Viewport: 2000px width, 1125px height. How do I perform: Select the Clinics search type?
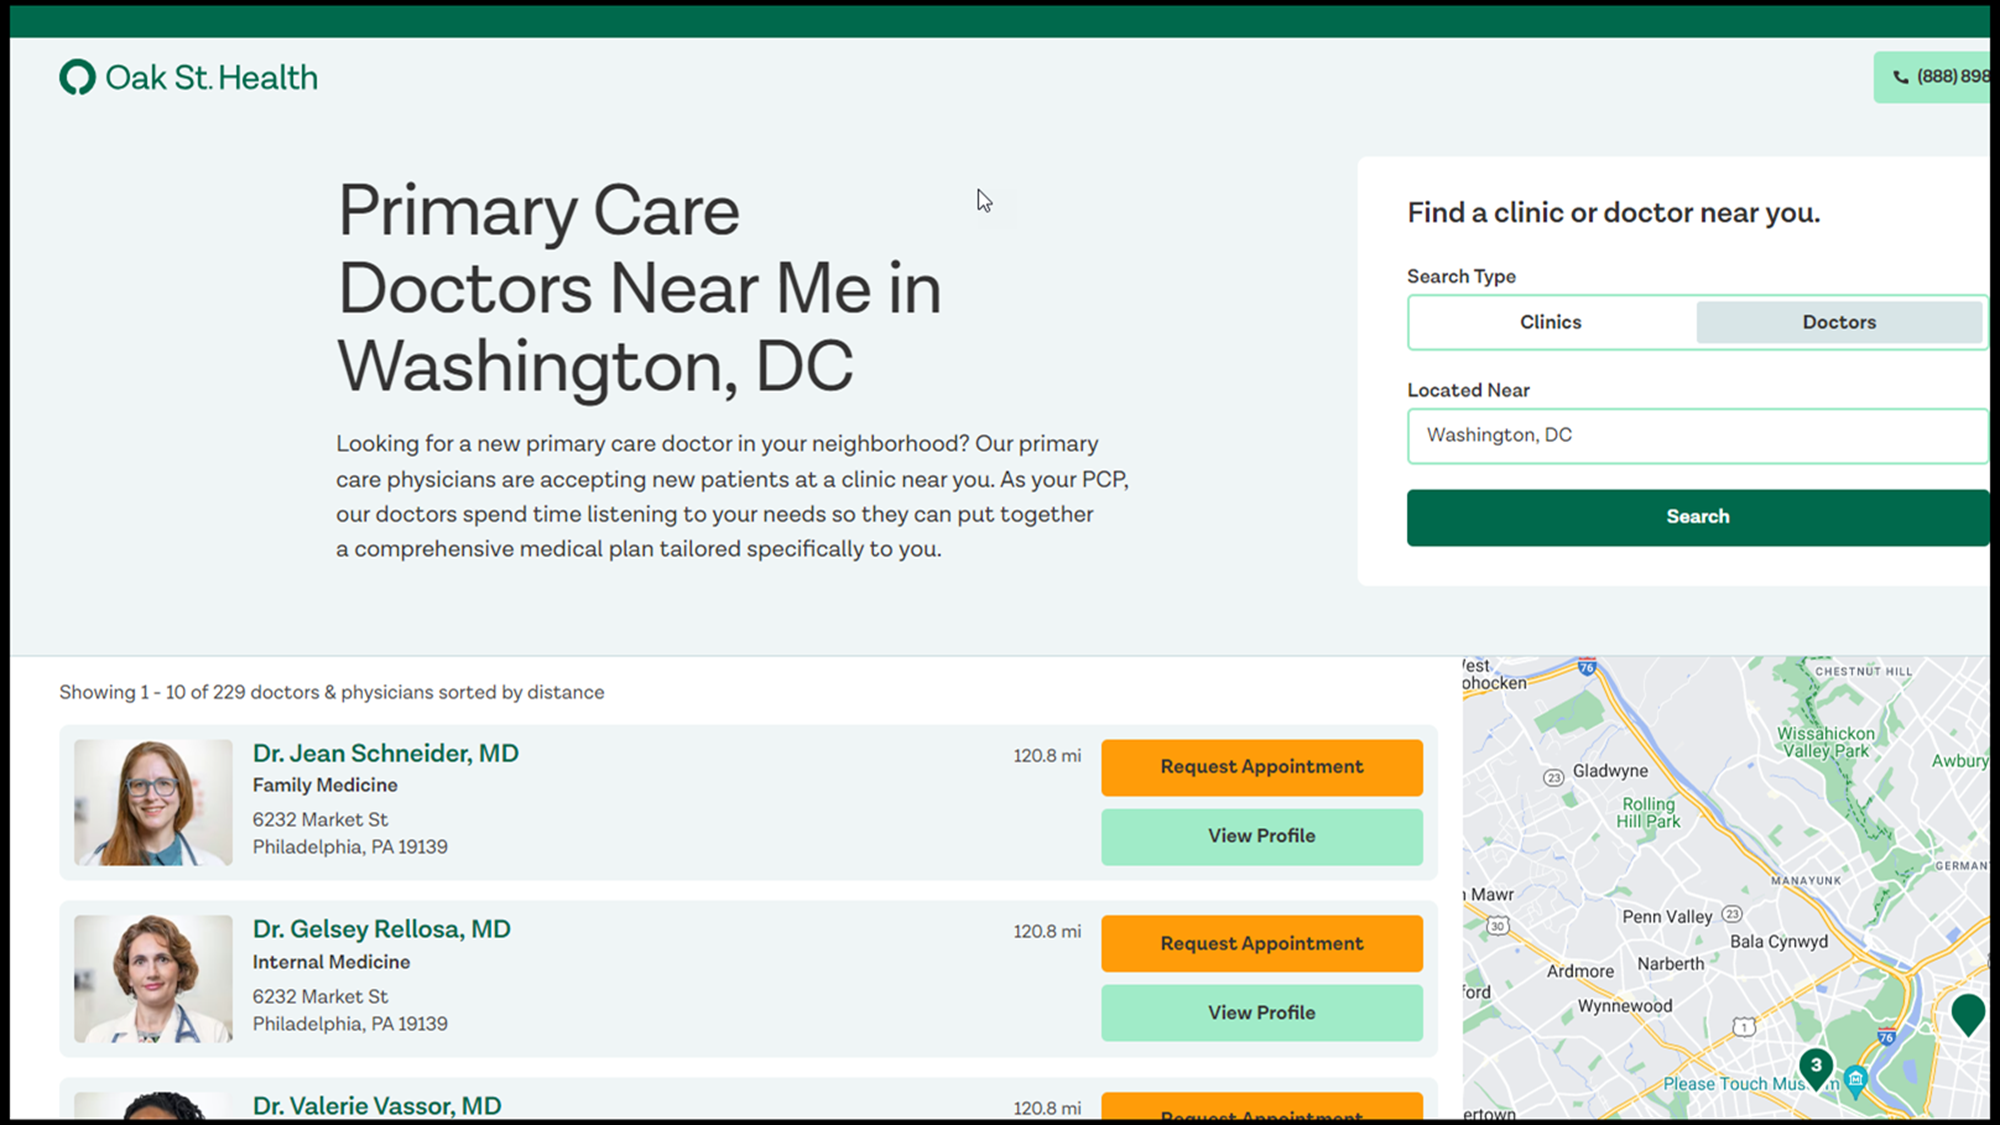1550,322
